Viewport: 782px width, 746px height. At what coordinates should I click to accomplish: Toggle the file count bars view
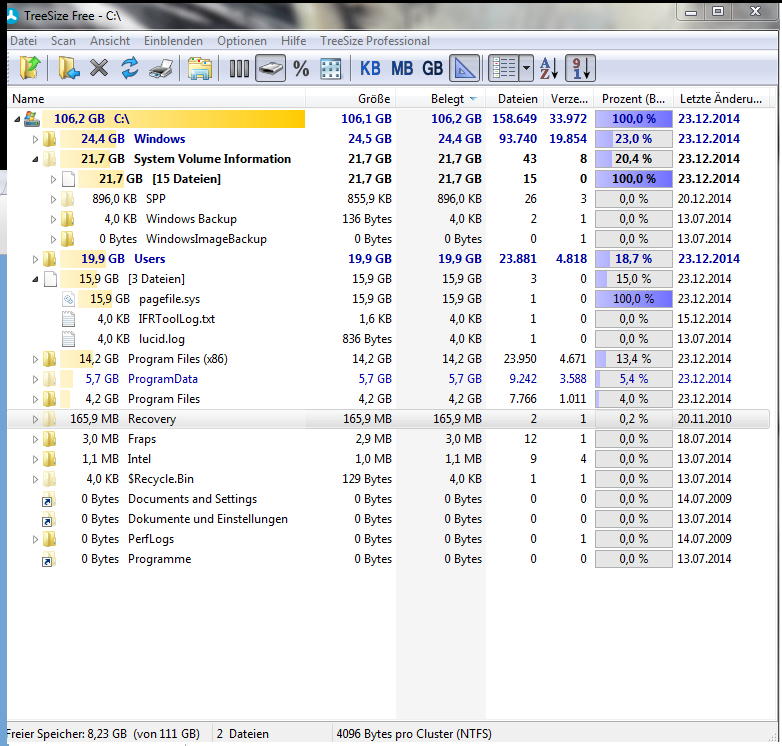239,68
